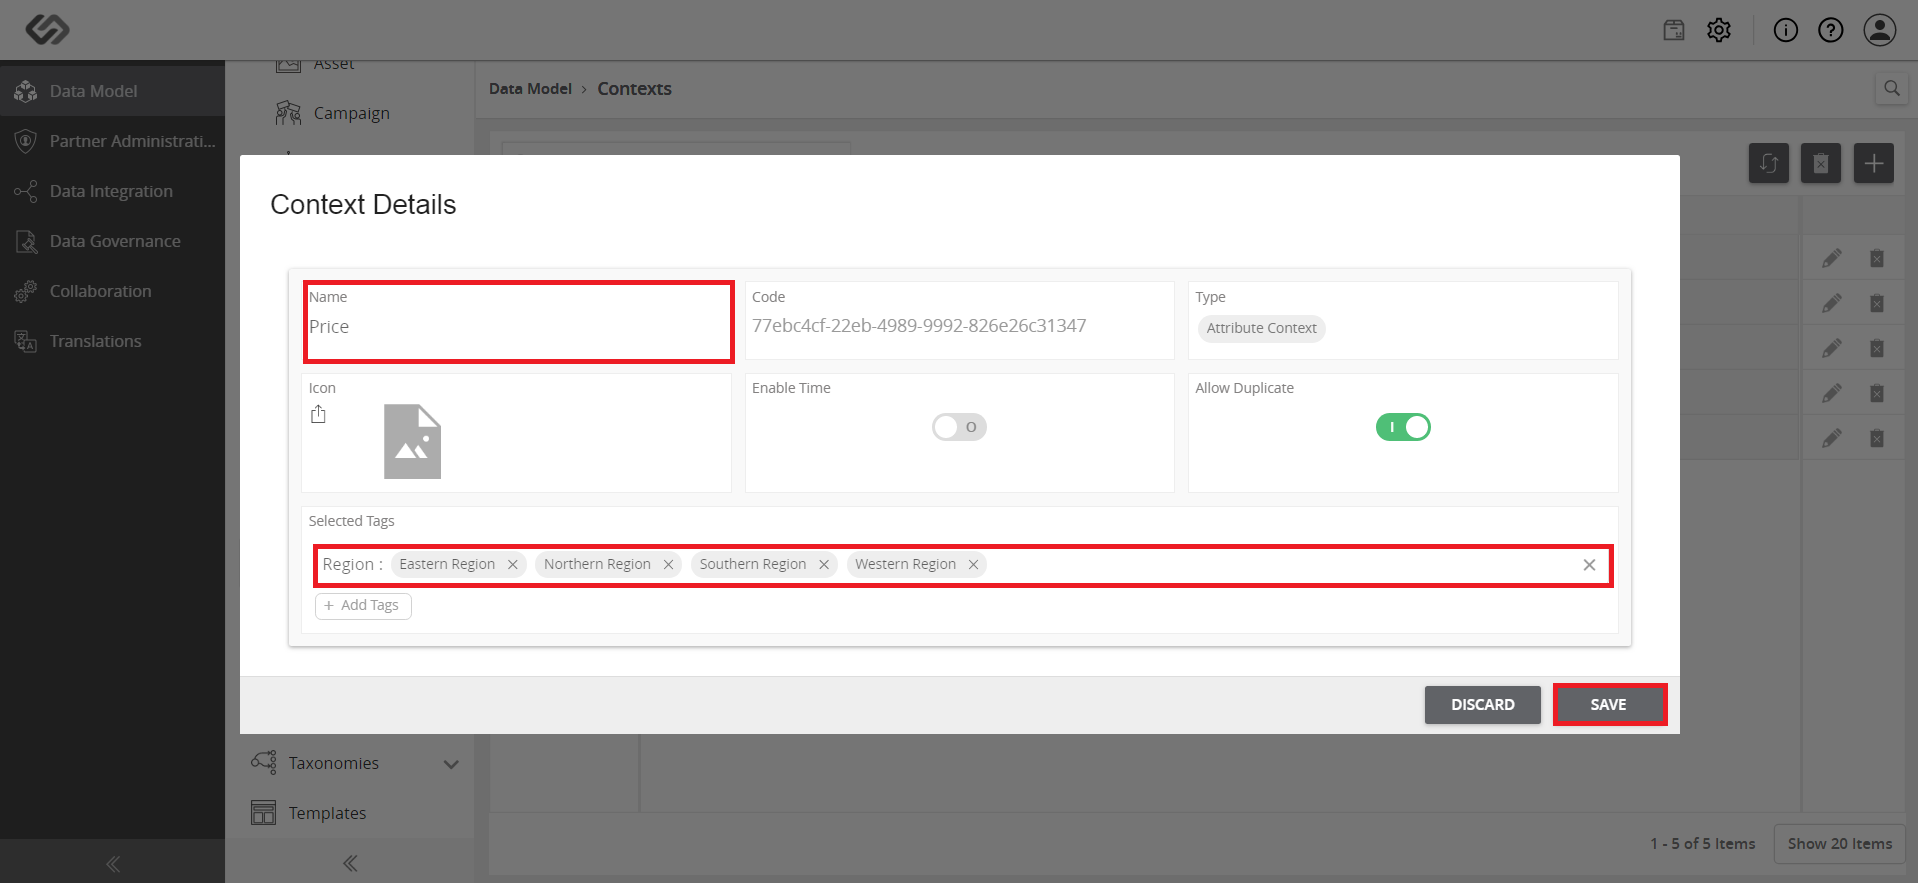Open the help question mark icon
This screenshot has width=1918, height=883.
tap(1831, 30)
